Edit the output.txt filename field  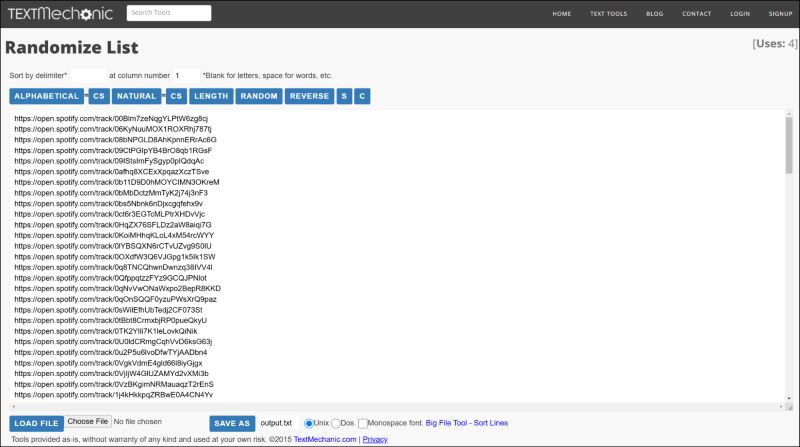point(278,423)
